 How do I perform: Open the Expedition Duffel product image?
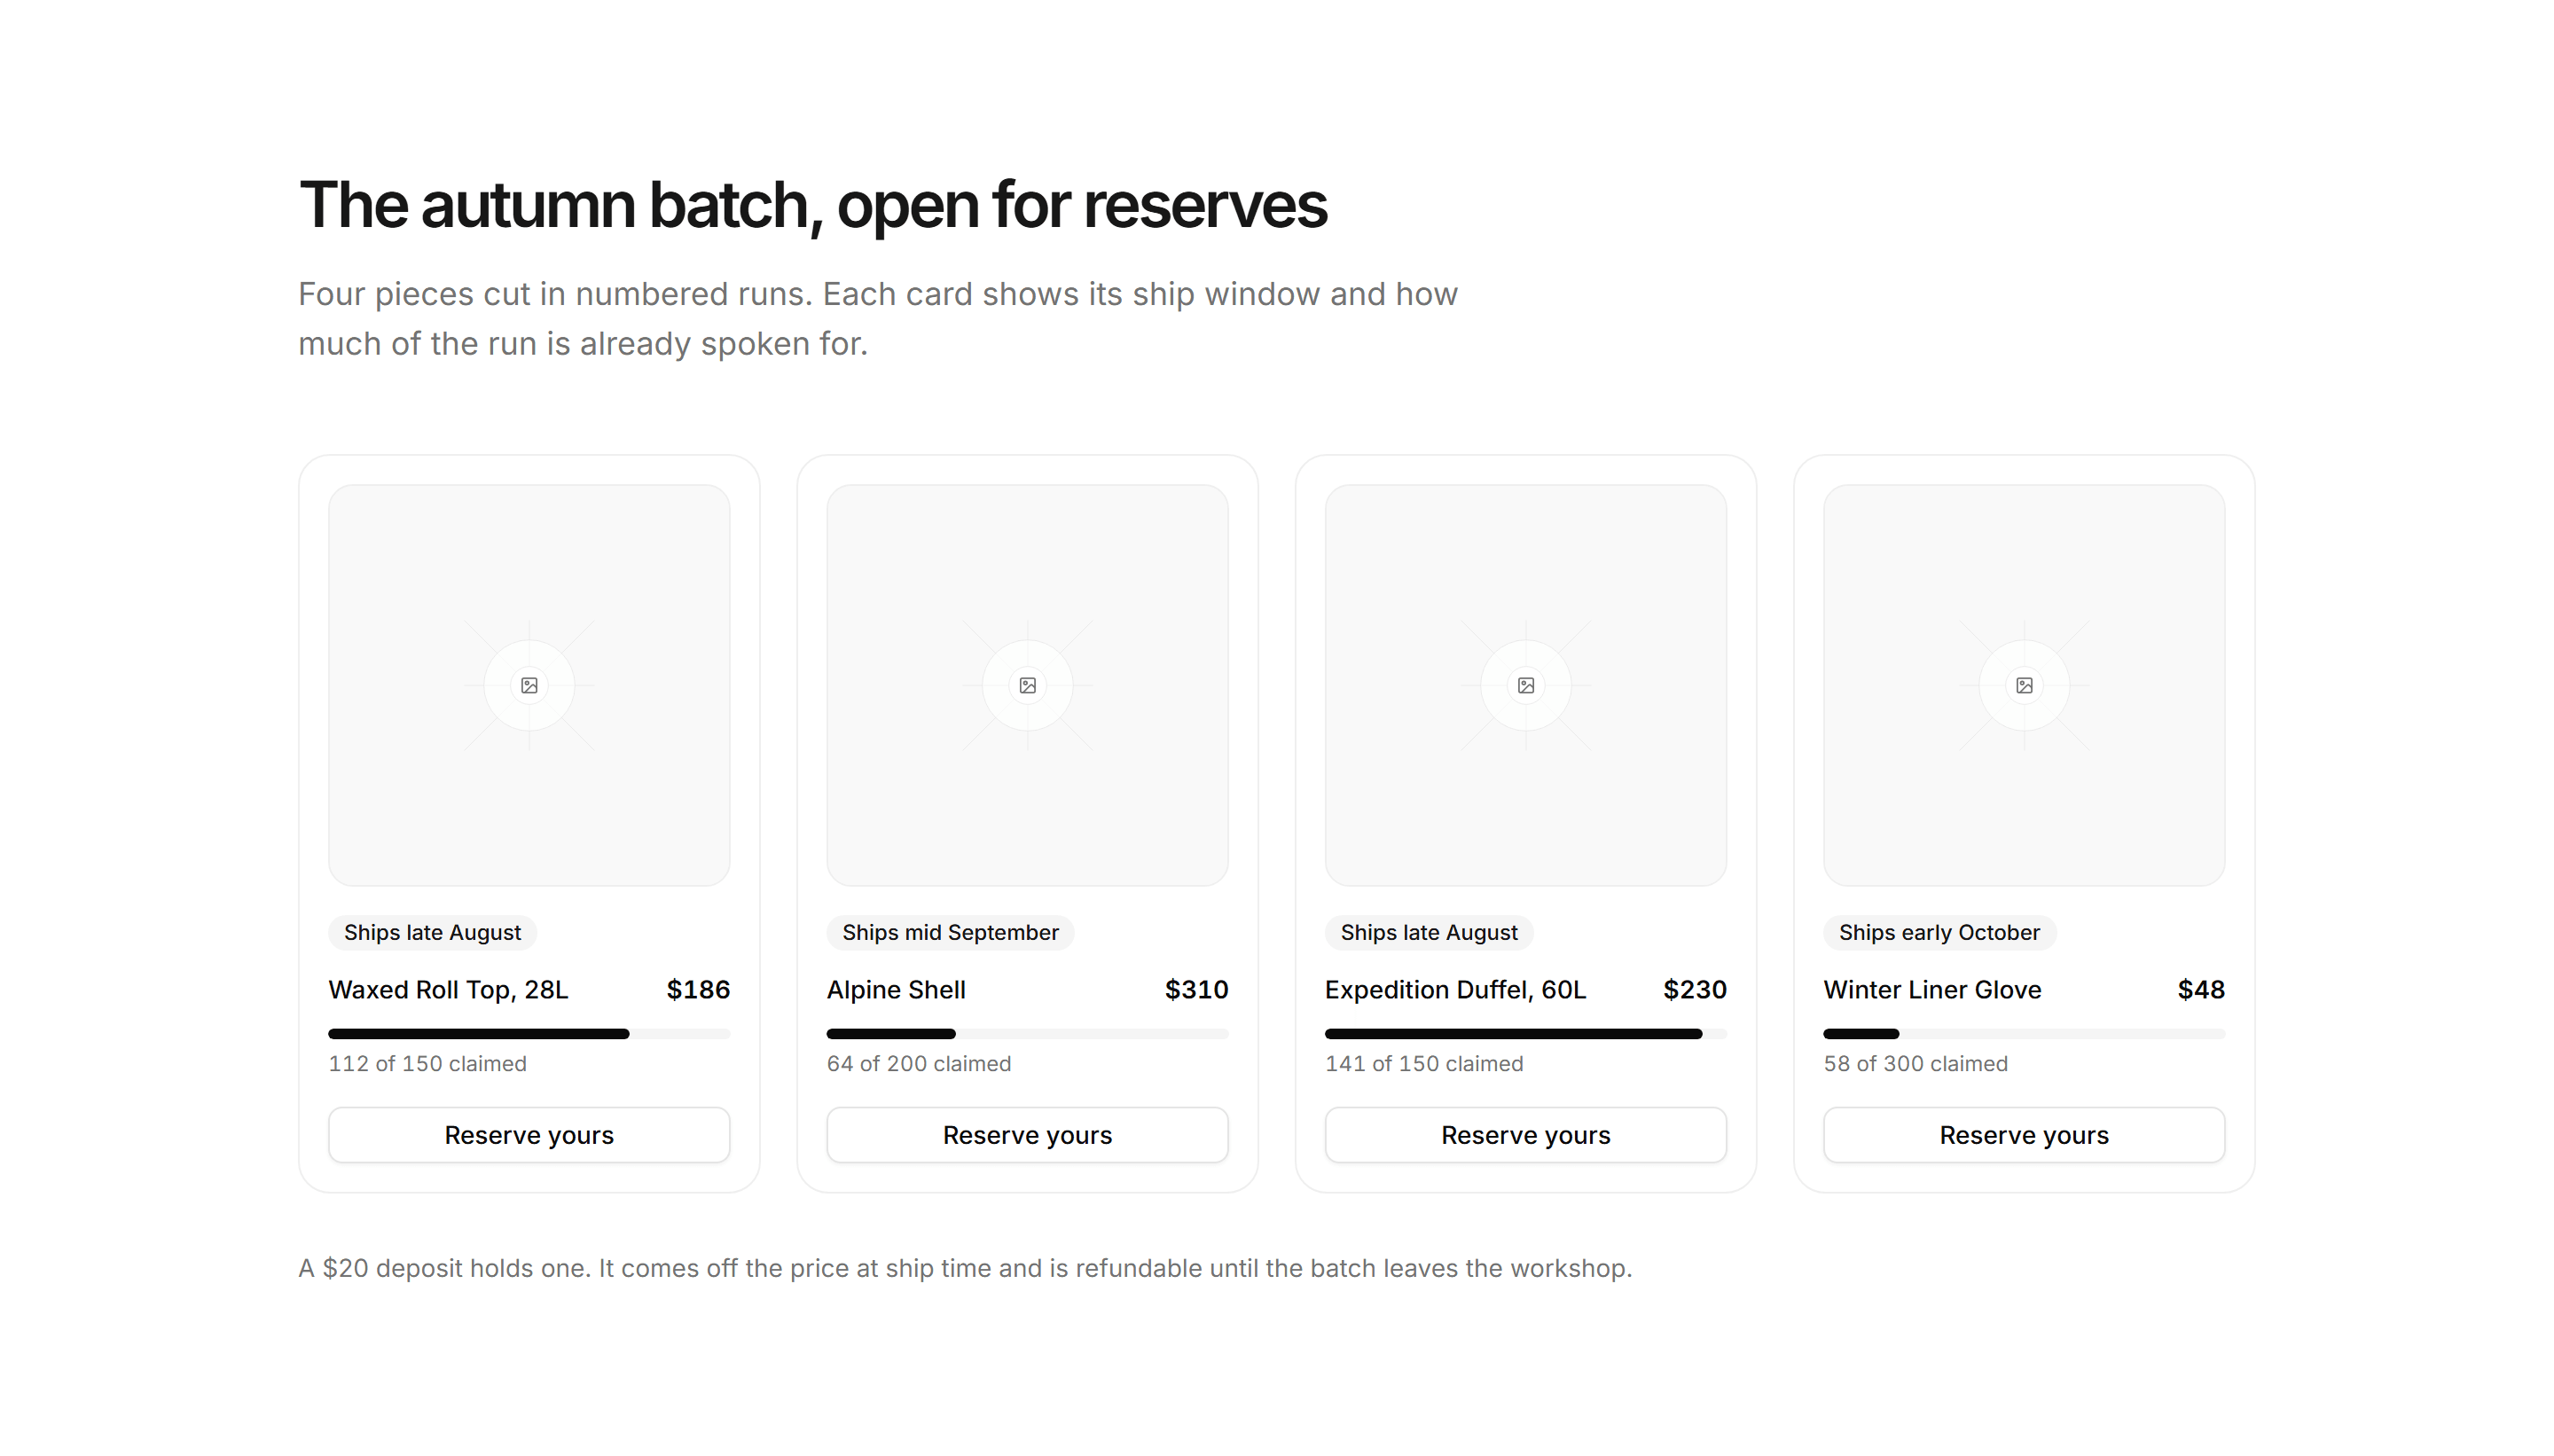(x=1525, y=685)
